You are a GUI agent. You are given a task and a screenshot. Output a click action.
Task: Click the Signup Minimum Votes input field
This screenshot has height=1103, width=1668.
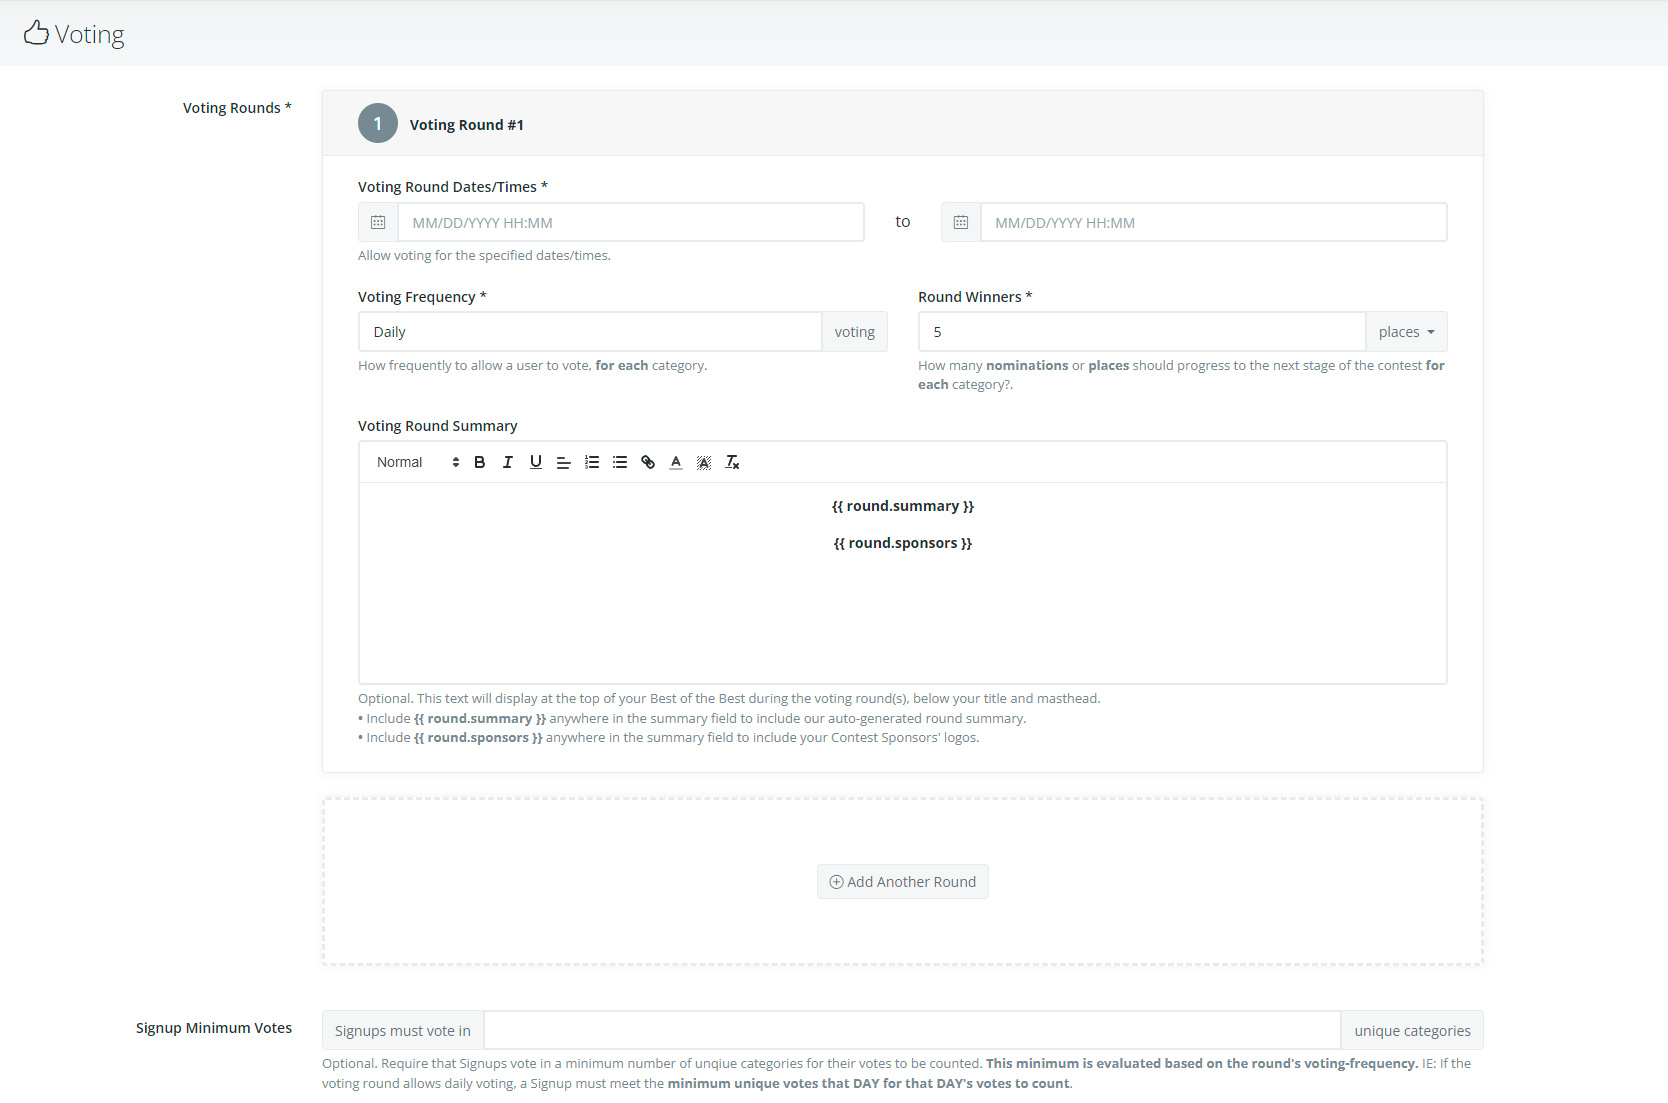pyautogui.click(x=911, y=1030)
